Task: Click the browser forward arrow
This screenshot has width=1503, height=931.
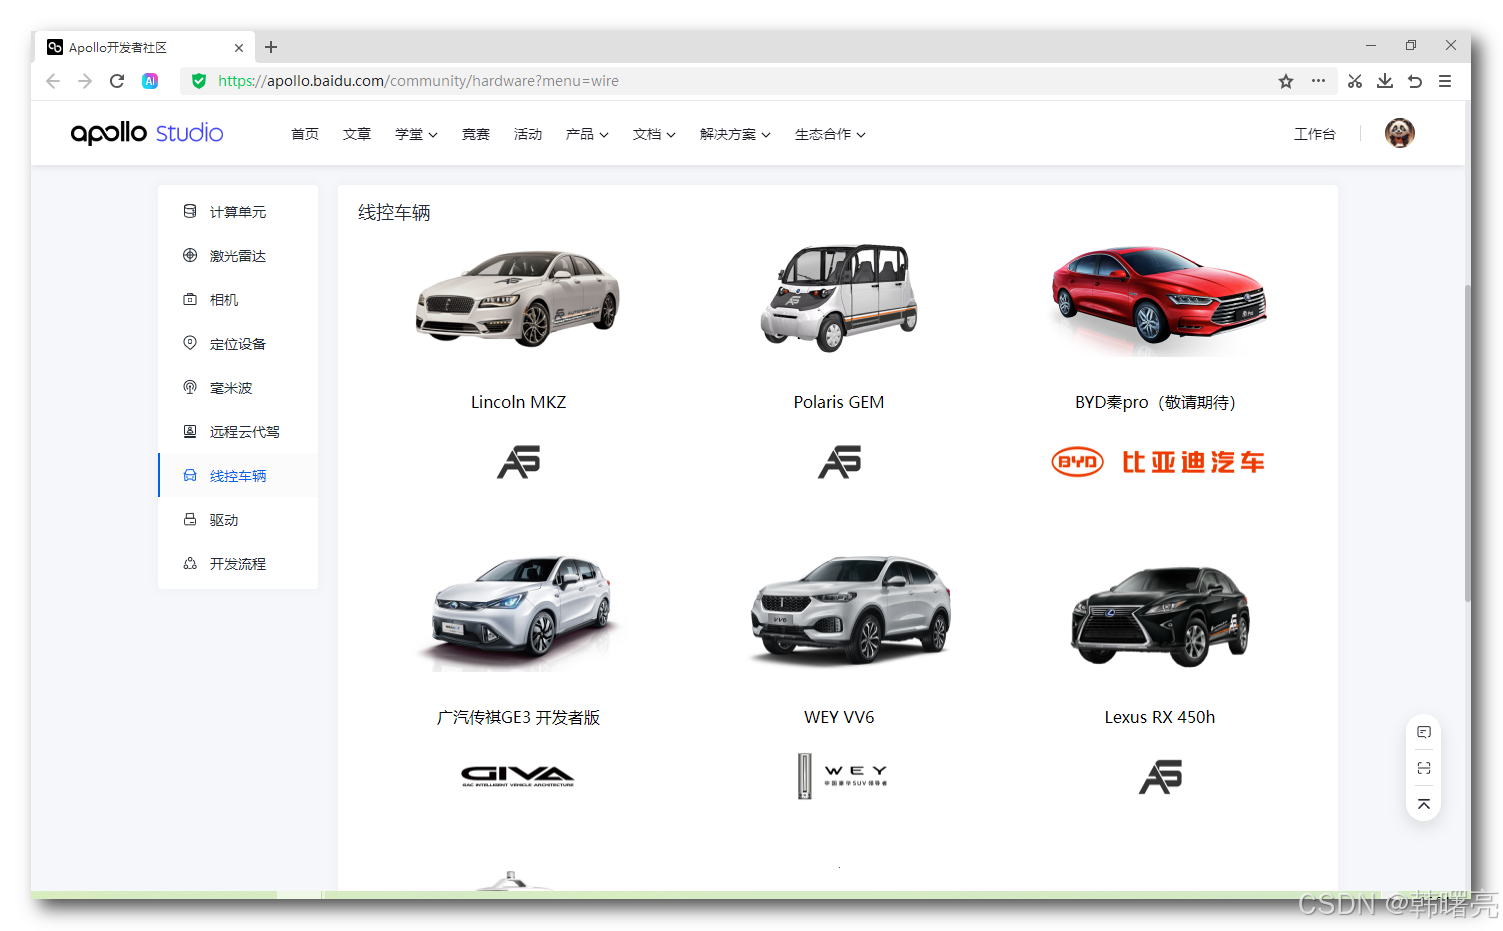Action: pyautogui.click(x=85, y=81)
